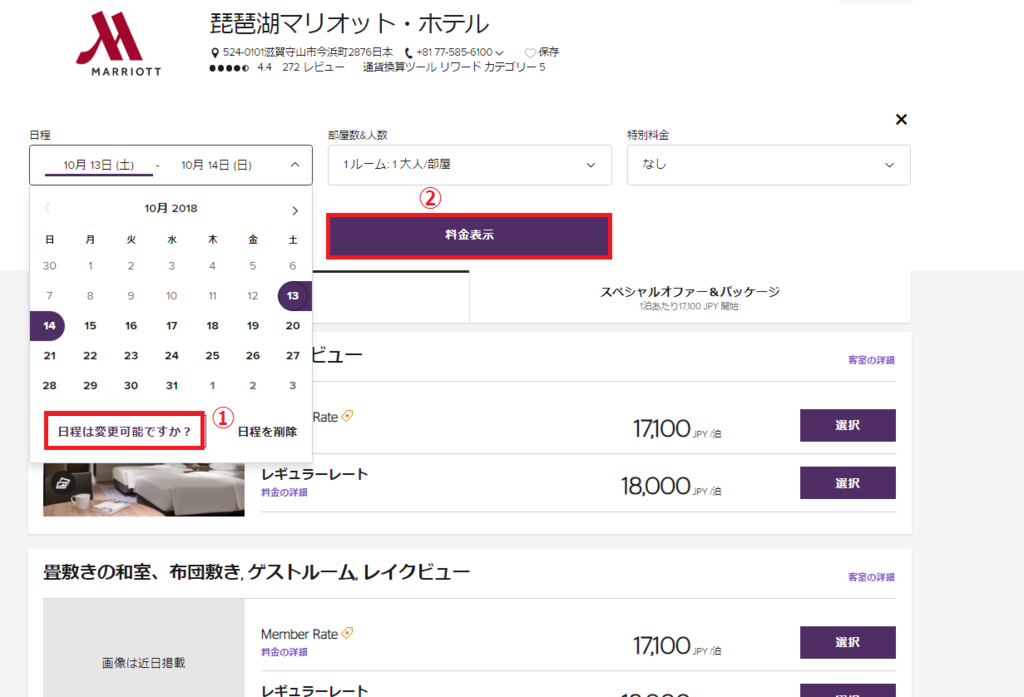Click the heart 保存 save icon

530,52
